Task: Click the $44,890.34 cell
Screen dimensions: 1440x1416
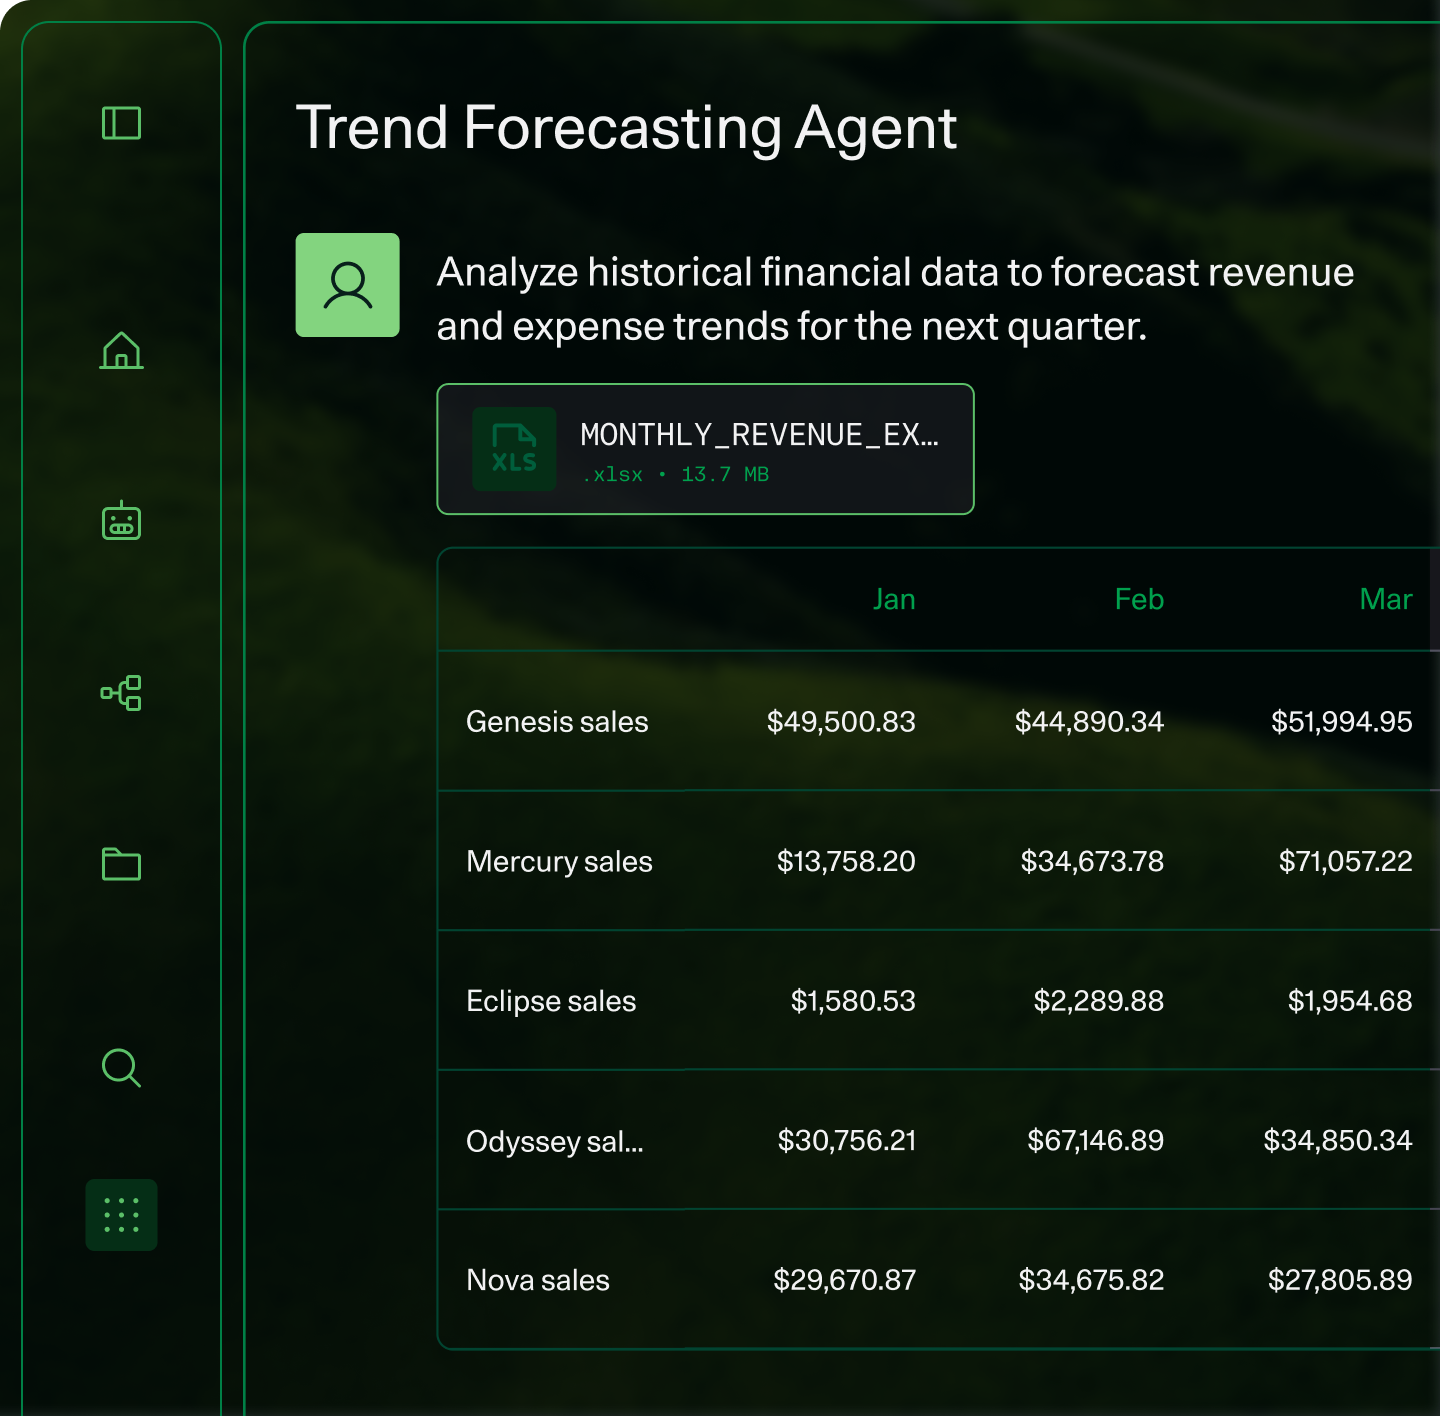Action: coord(1089,721)
